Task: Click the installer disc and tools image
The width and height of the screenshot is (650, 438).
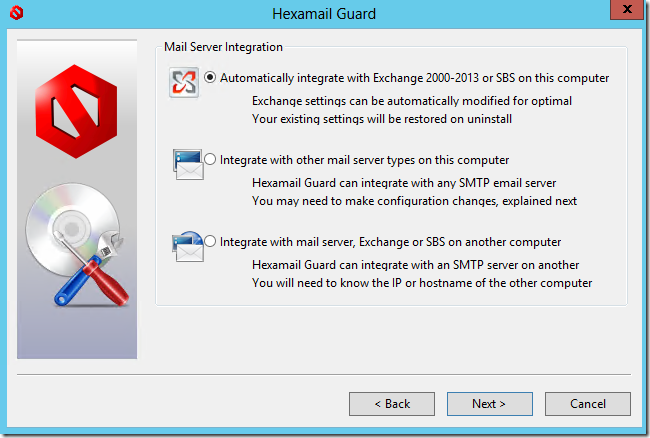Action: point(78,245)
